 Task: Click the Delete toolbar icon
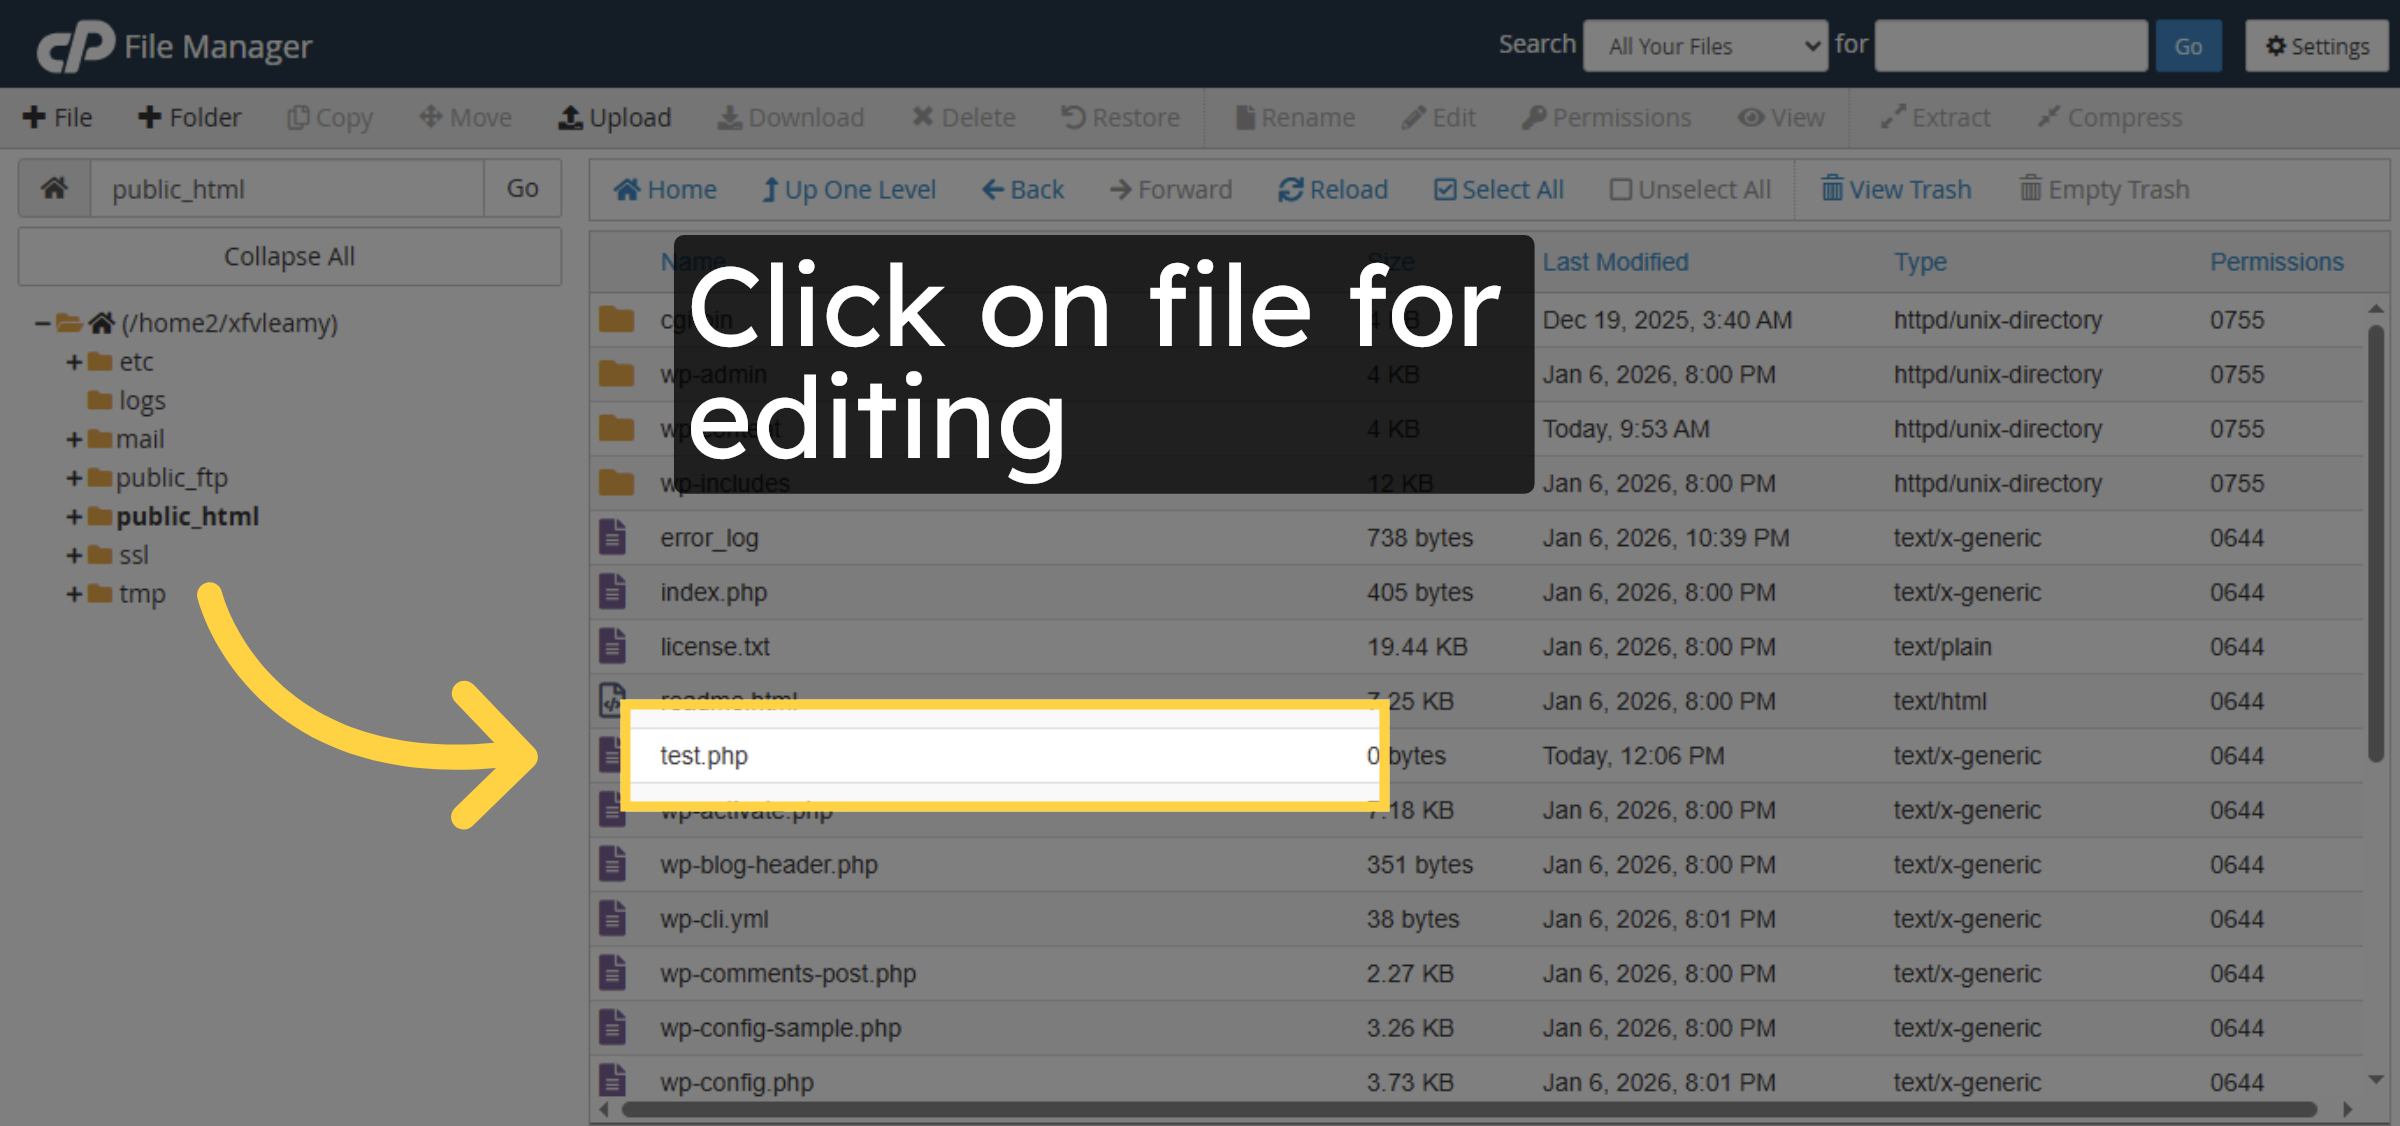click(x=963, y=117)
